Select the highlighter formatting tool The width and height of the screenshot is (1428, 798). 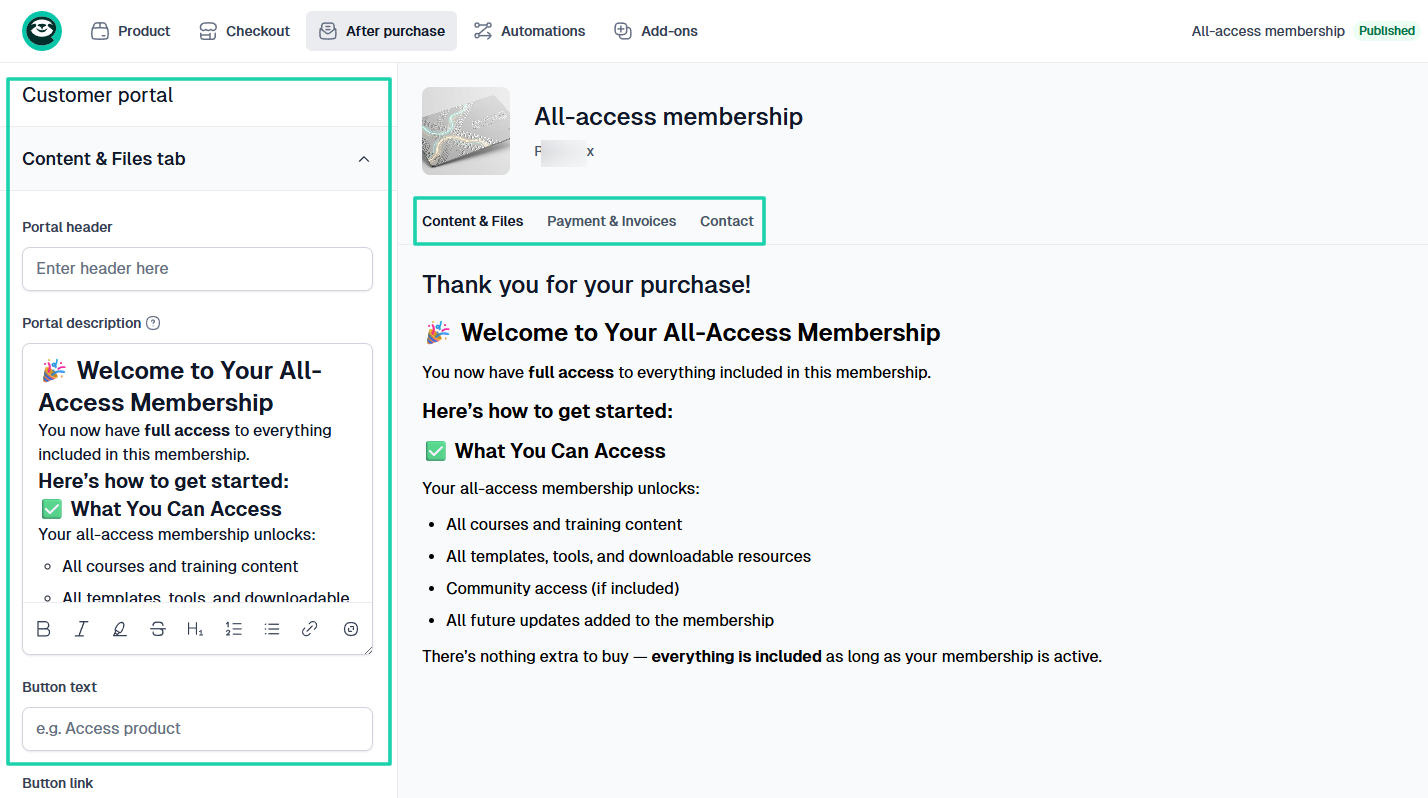coord(120,629)
